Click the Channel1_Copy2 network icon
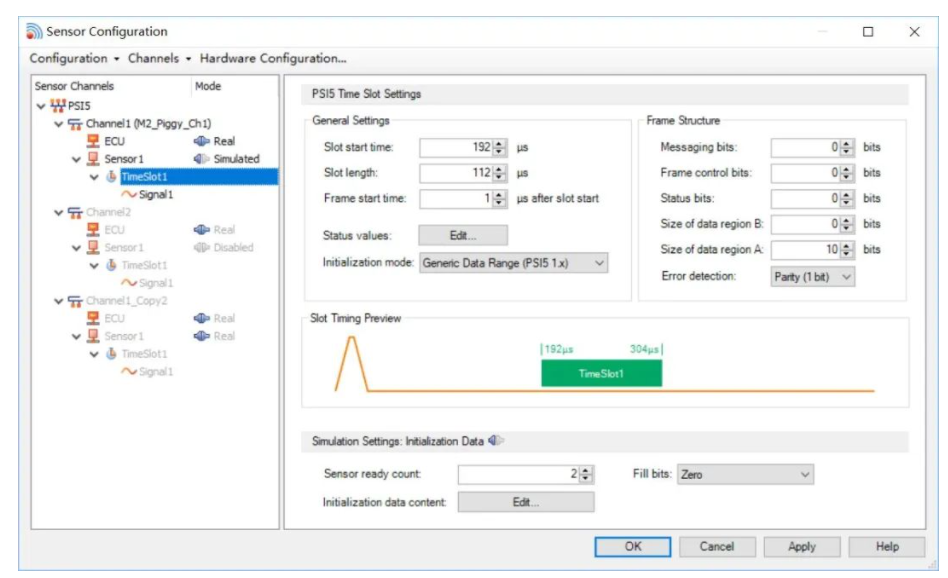This screenshot has height=578, width=948. tap(75, 300)
